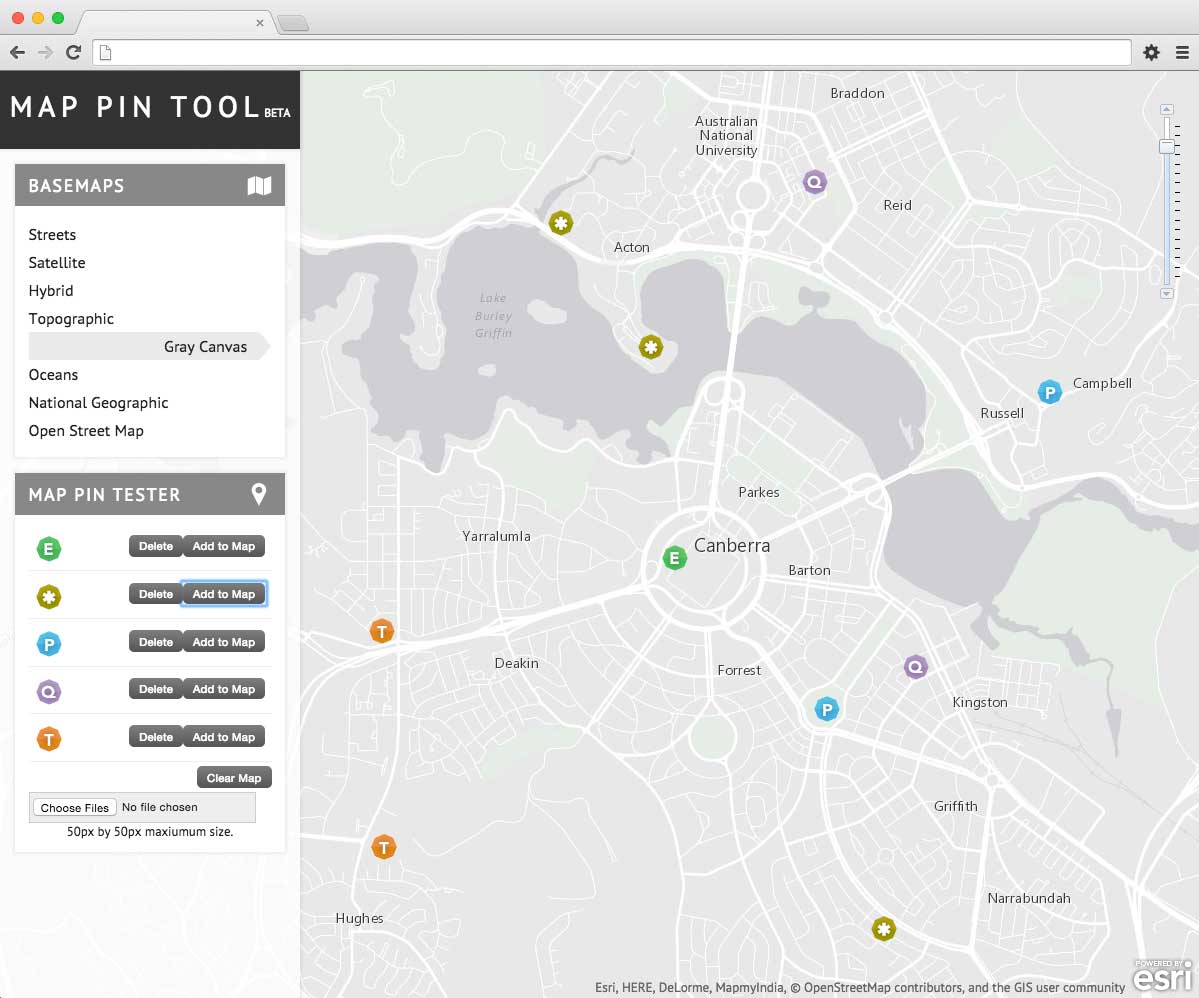The width and height of the screenshot is (1199, 998).
Task: Add the green E pin to map
Action: point(224,546)
